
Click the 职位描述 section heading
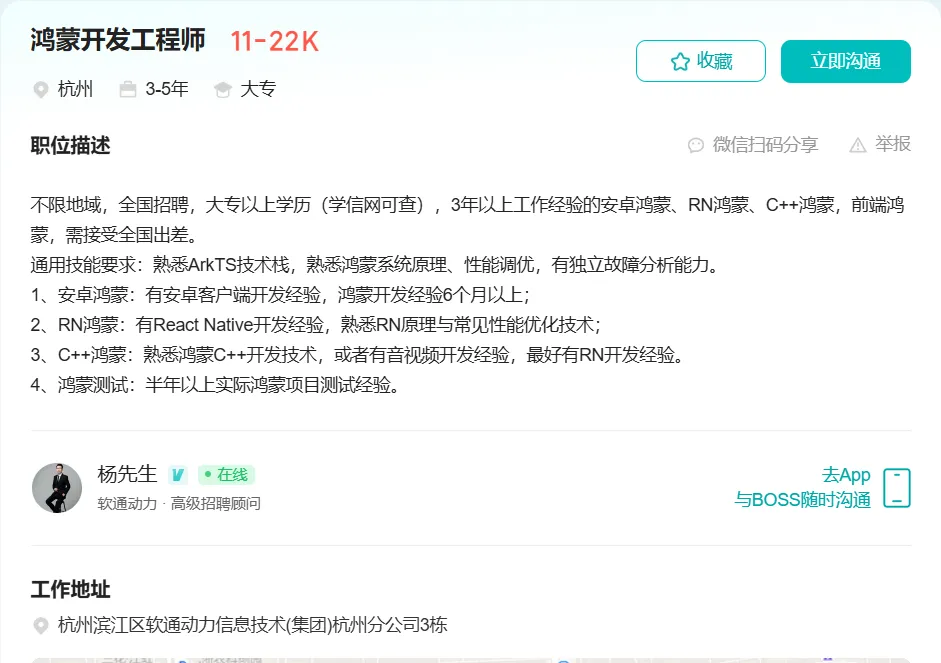coord(70,145)
